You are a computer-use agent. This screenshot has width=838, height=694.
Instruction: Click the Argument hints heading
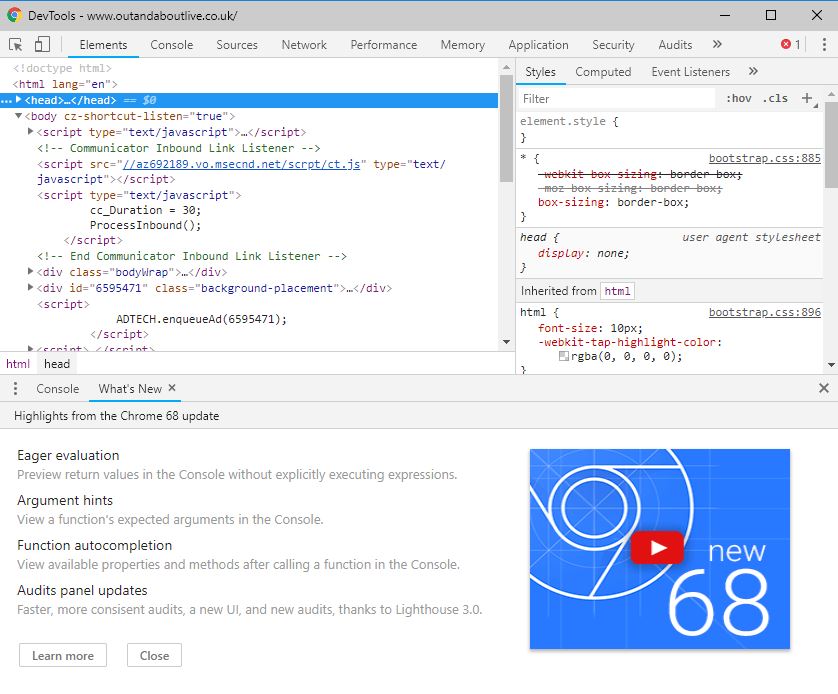click(65, 500)
